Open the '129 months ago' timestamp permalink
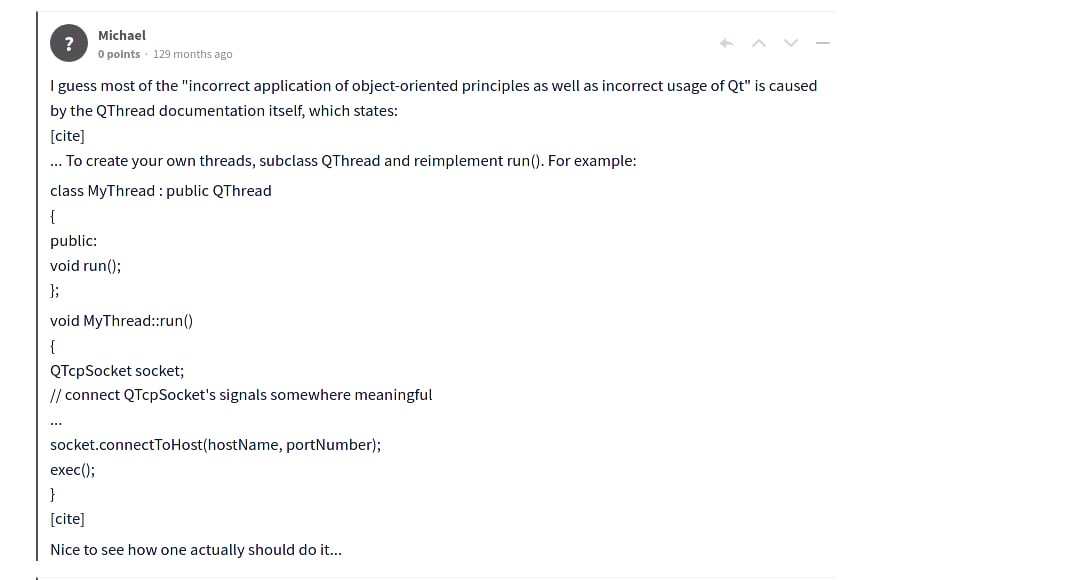Screen dimensions: 1081x580 [192, 54]
